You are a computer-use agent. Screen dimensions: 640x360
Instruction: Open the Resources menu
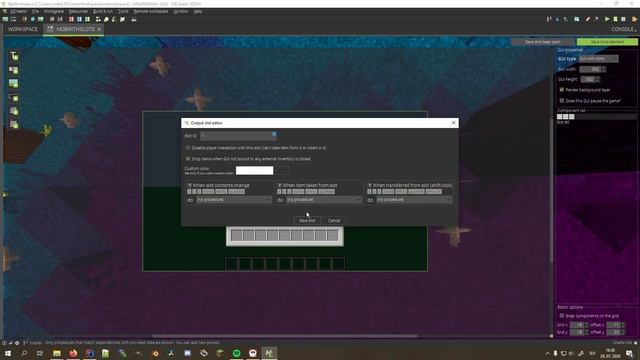78,11
